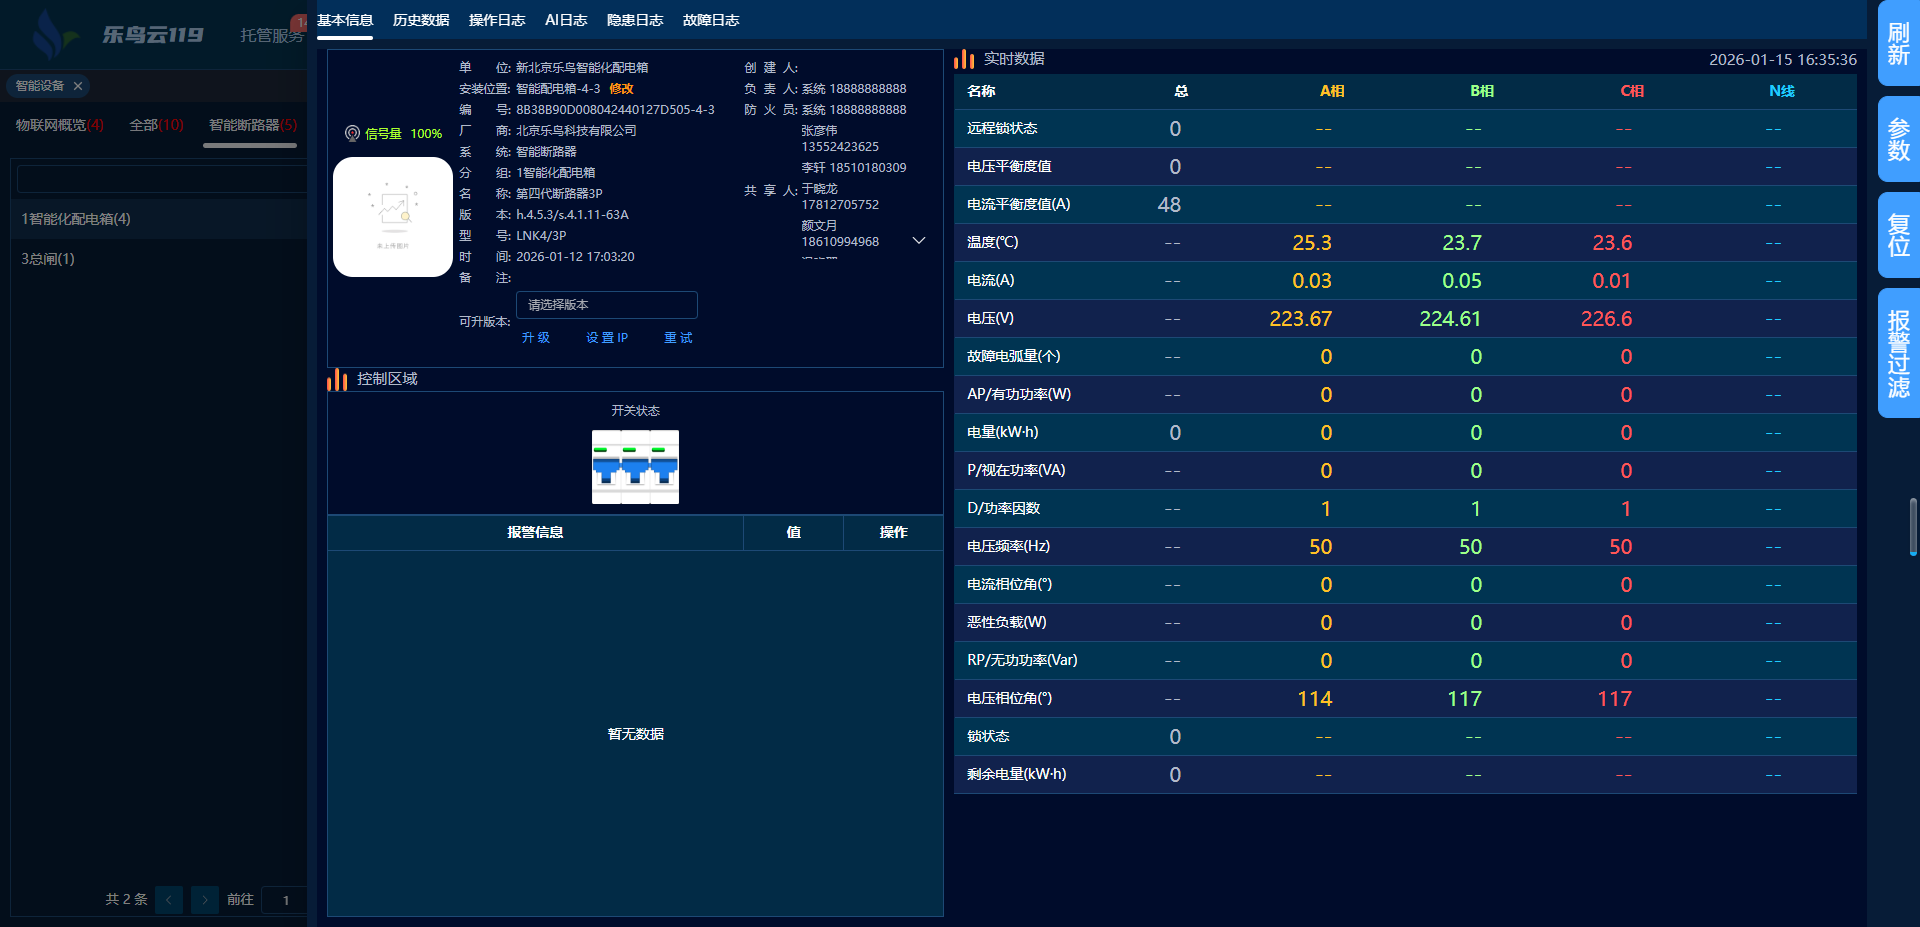Click the 修改 link for install location
Screen dimensions: 1920x927
[621, 89]
